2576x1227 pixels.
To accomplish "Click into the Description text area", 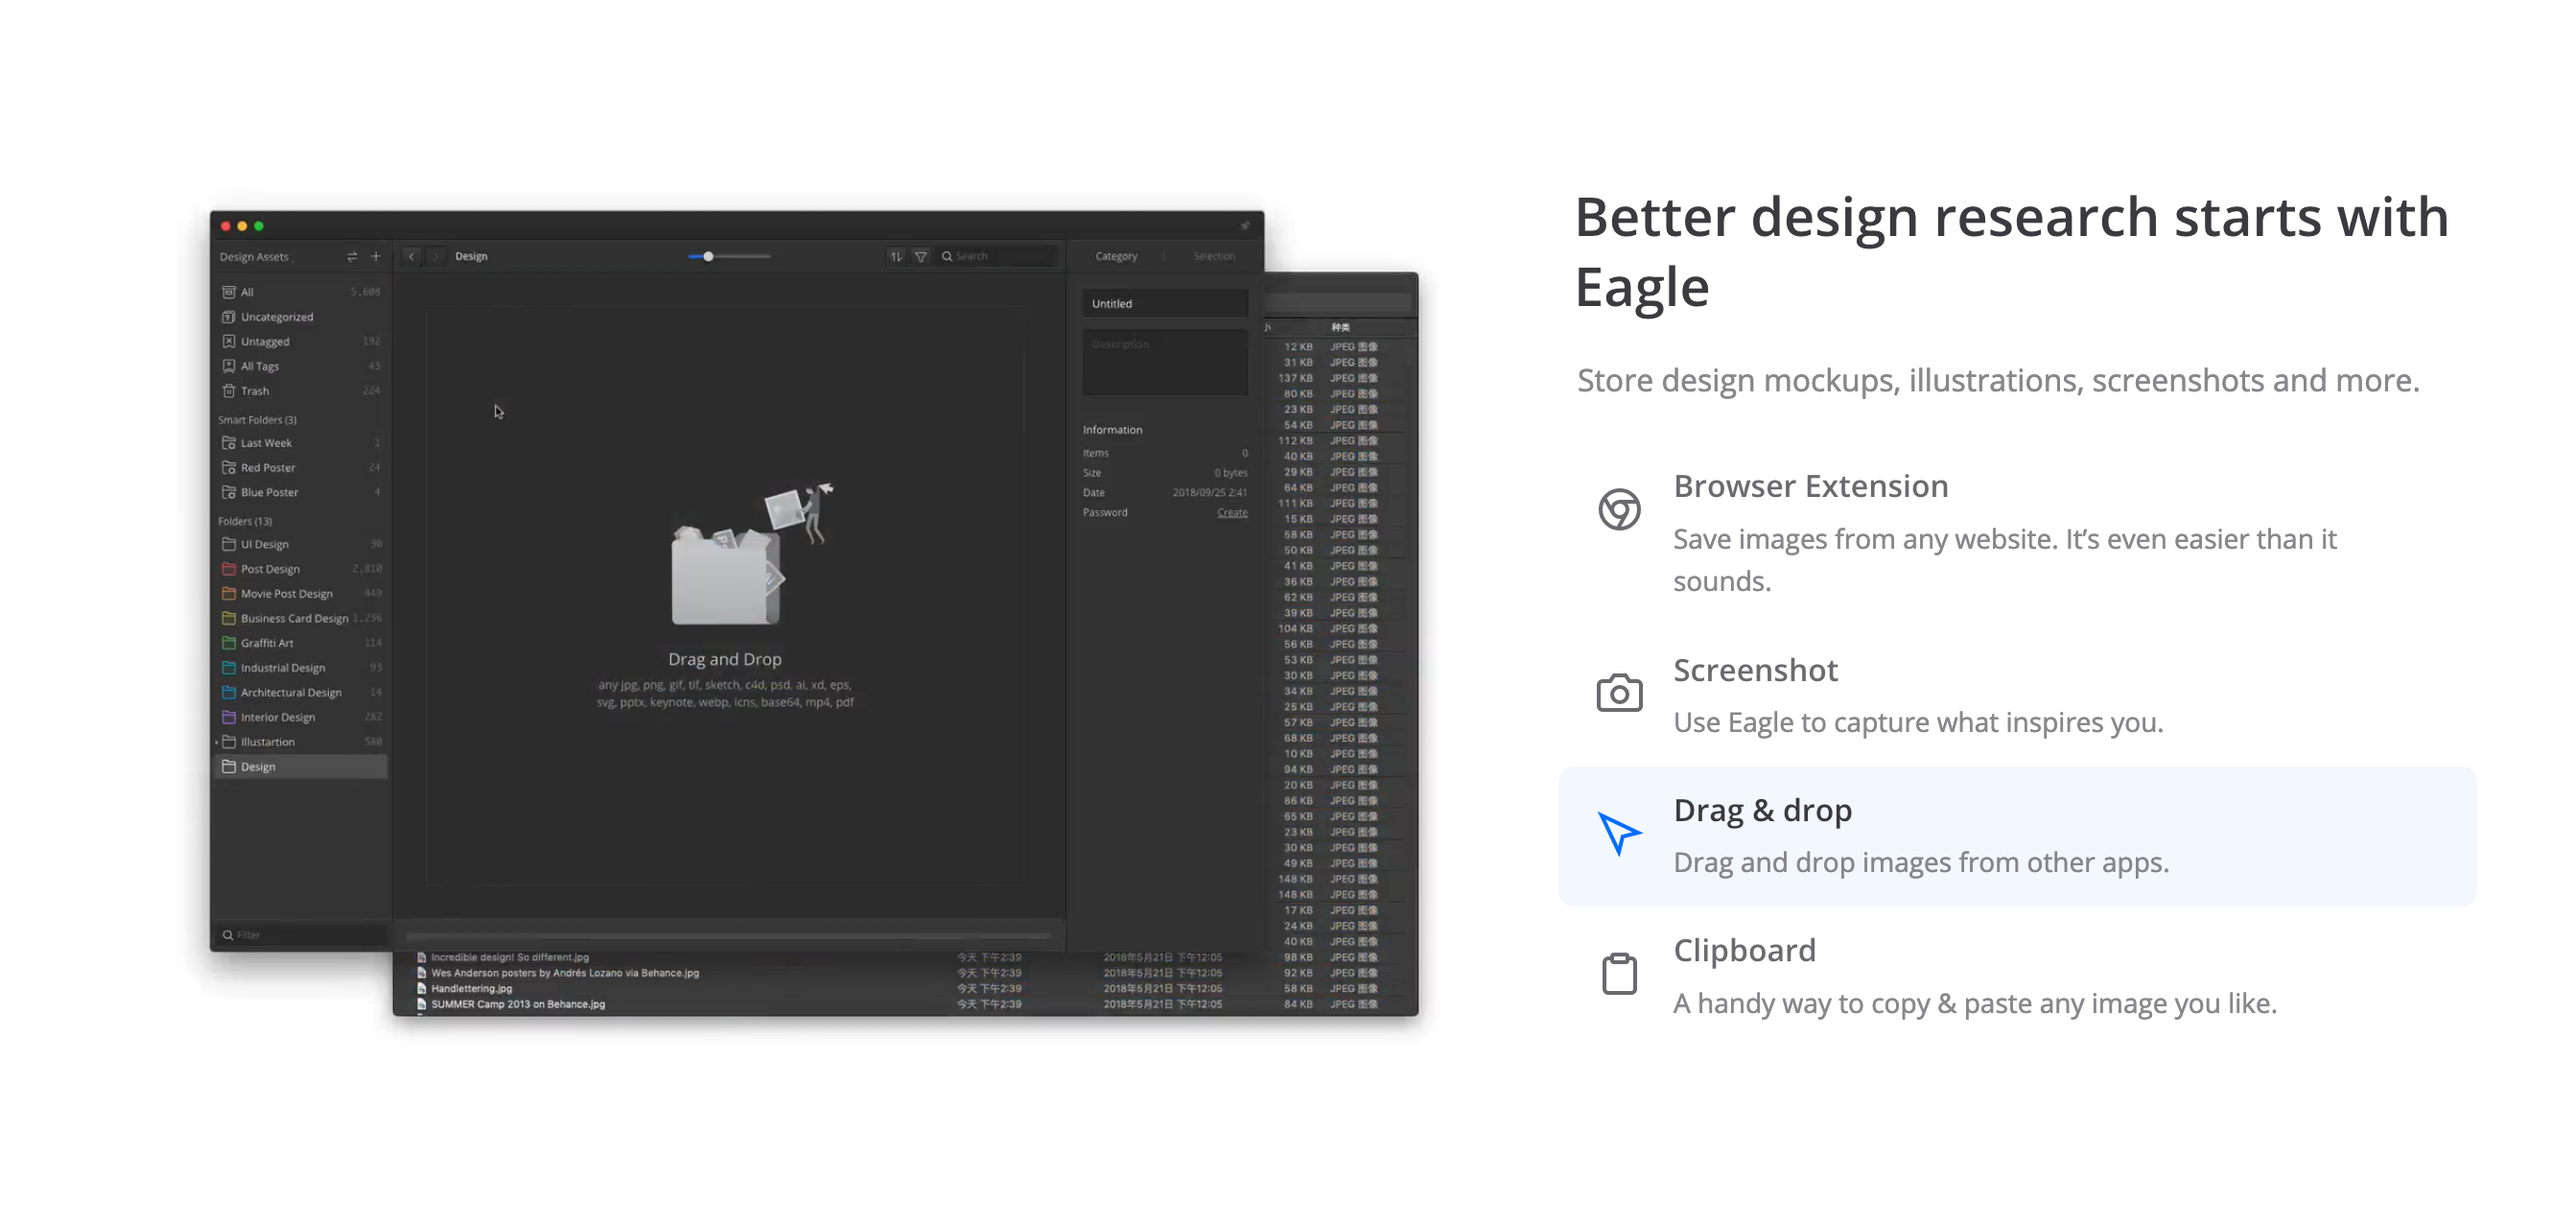I will pyautogui.click(x=1165, y=363).
